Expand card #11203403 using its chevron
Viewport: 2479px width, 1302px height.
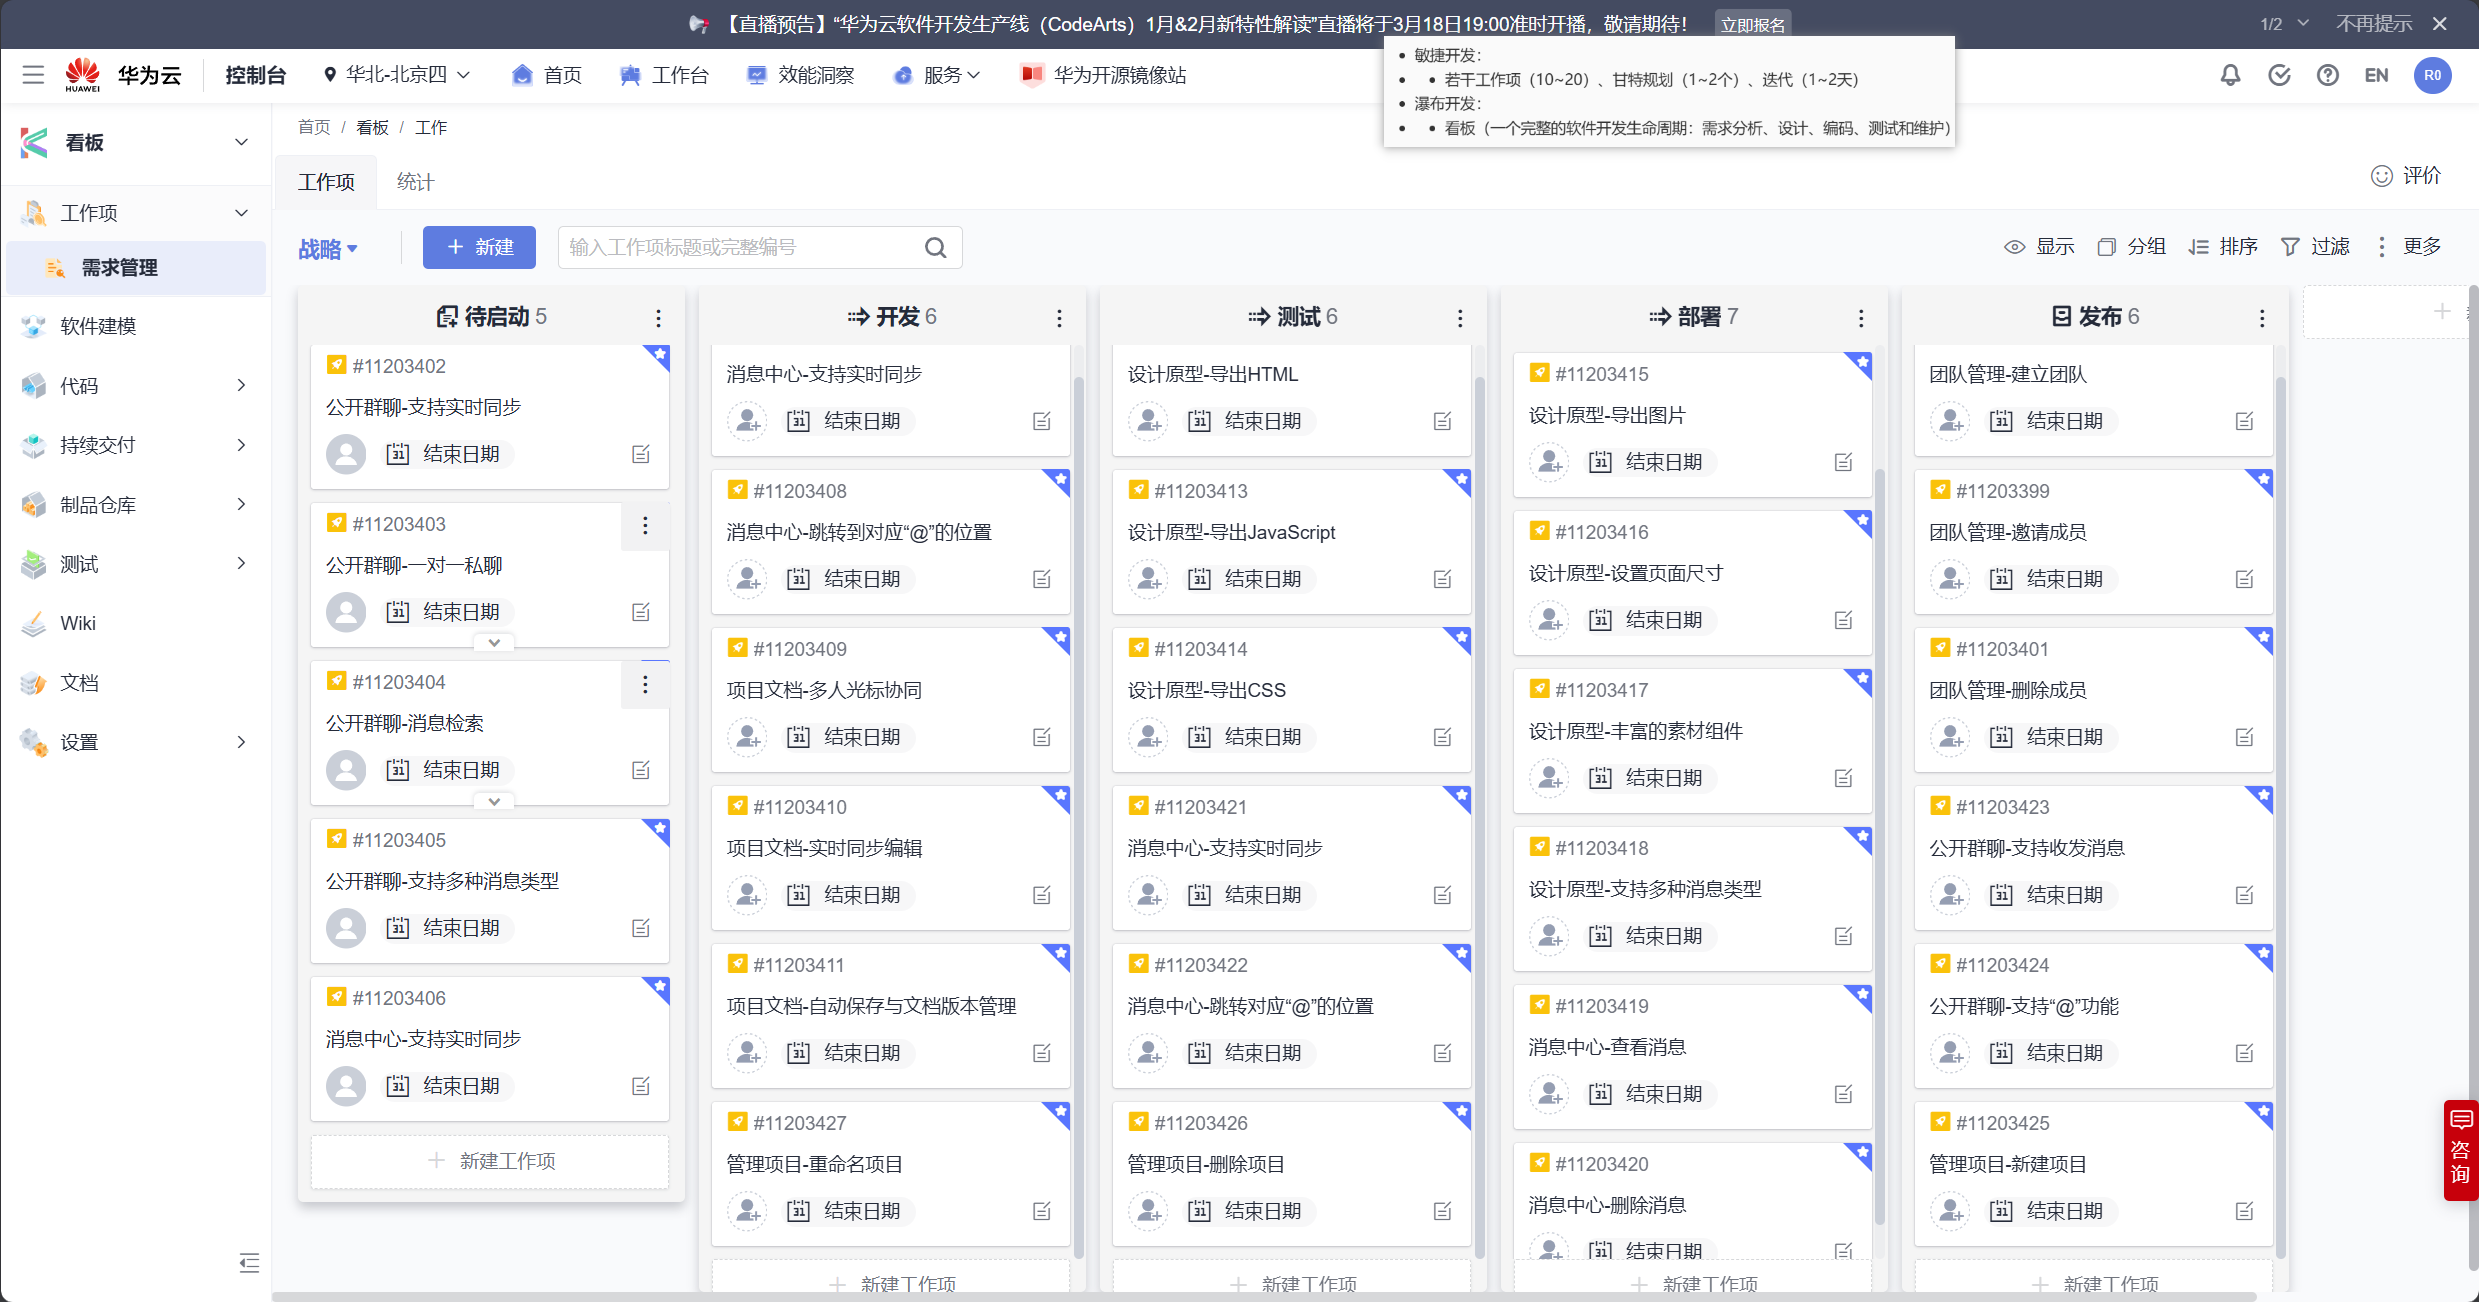click(x=492, y=642)
